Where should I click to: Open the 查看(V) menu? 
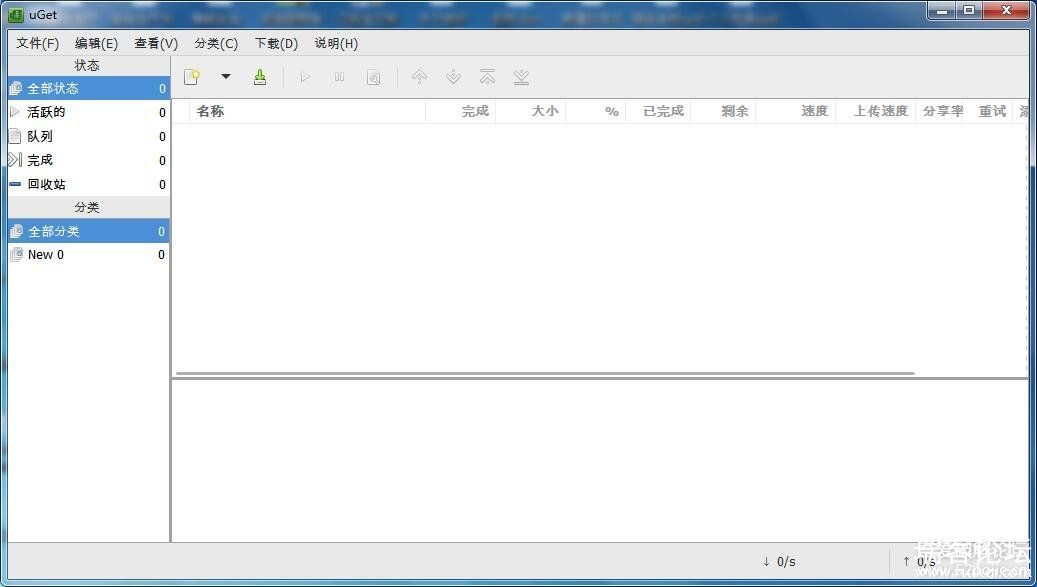[x=156, y=44]
